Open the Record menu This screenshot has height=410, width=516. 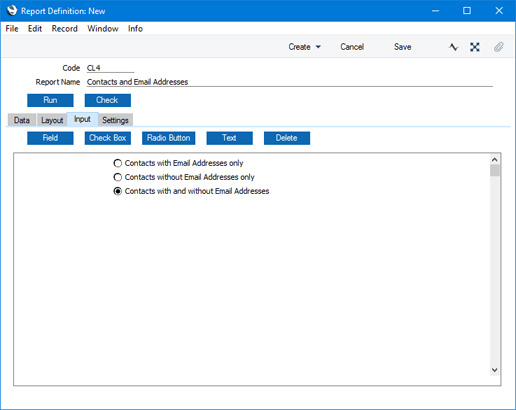(64, 29)
